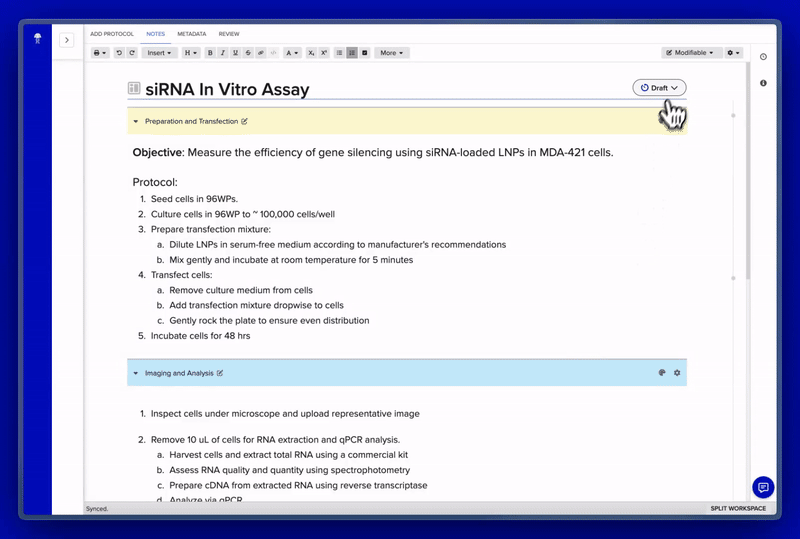Apply subscript formatting

pyautogui.click(x=311, y=53)
